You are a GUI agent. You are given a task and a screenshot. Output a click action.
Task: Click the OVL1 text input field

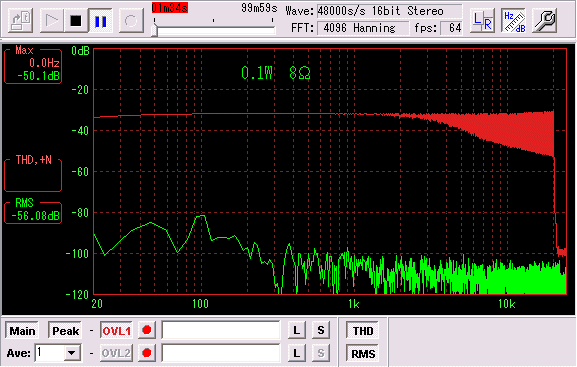pyautogui.click(x=221, y=330)
